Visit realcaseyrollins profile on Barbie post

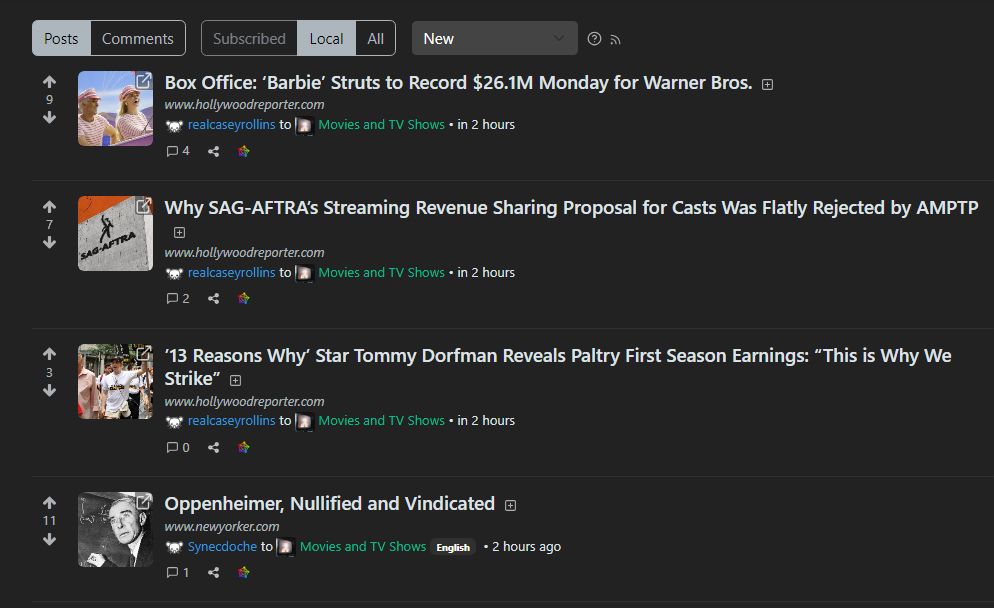[x=231, y=124]
